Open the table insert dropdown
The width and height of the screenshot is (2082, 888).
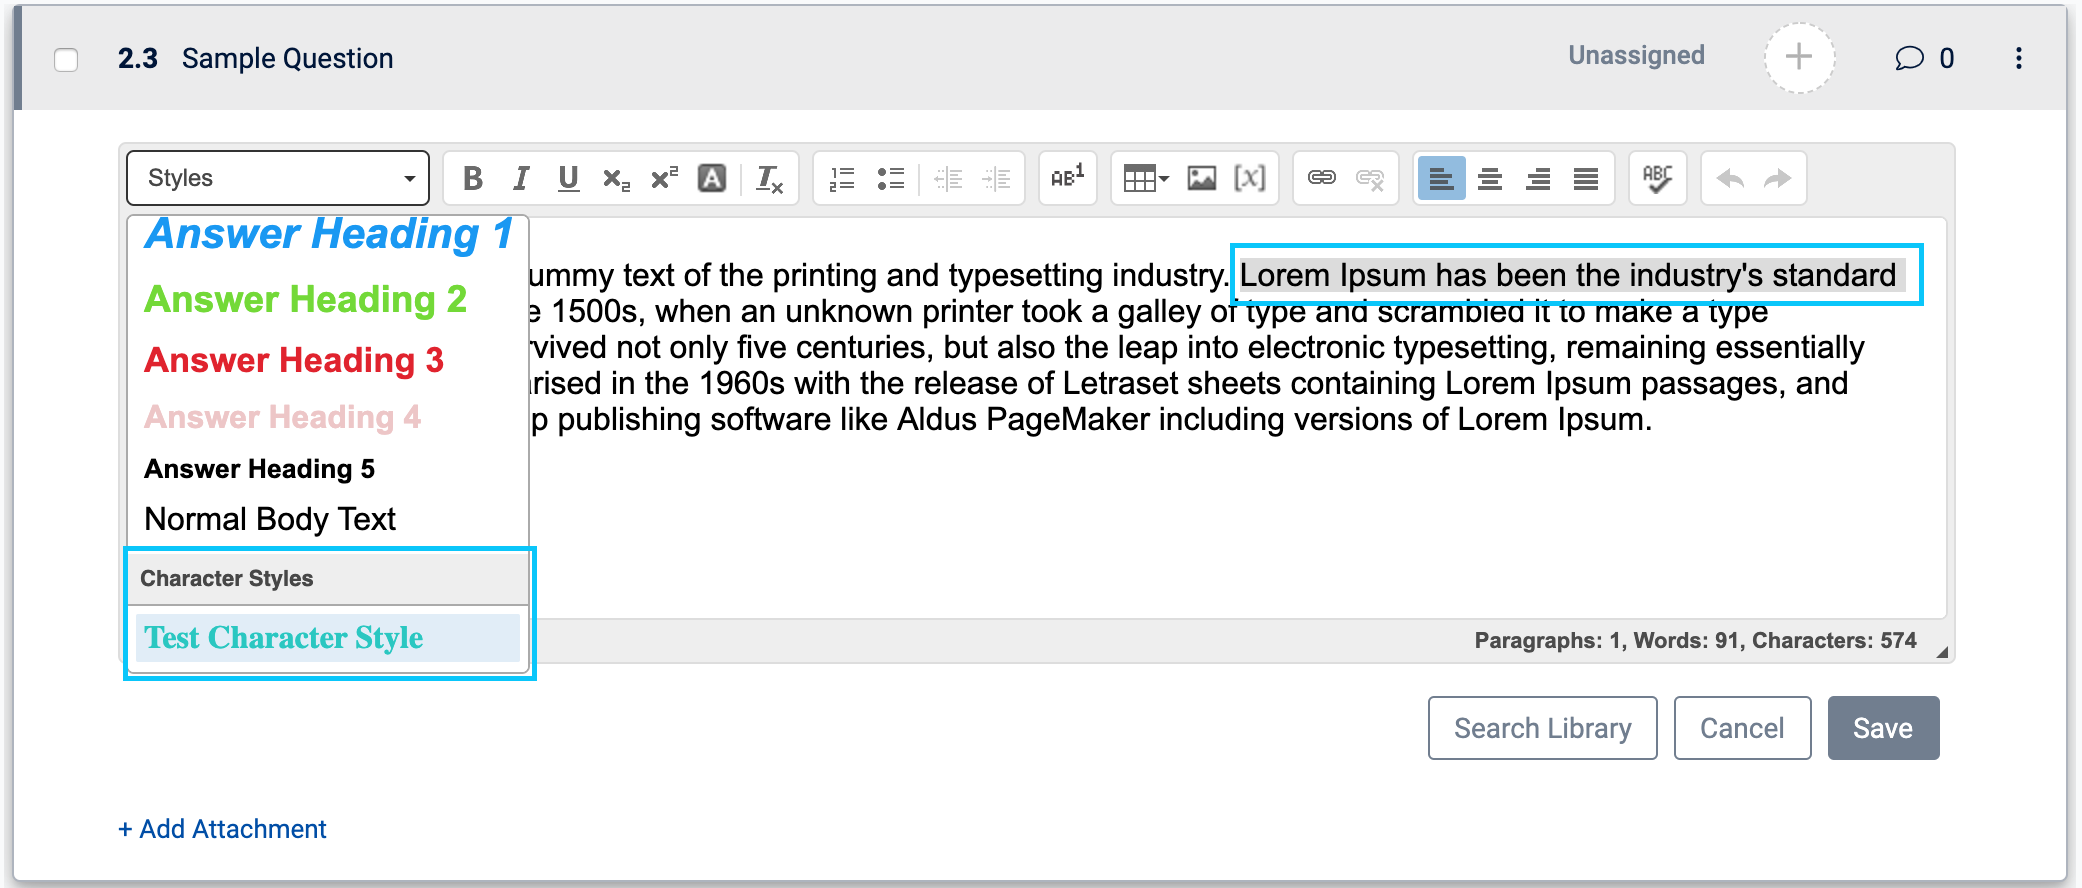(x=1146, y=178)
